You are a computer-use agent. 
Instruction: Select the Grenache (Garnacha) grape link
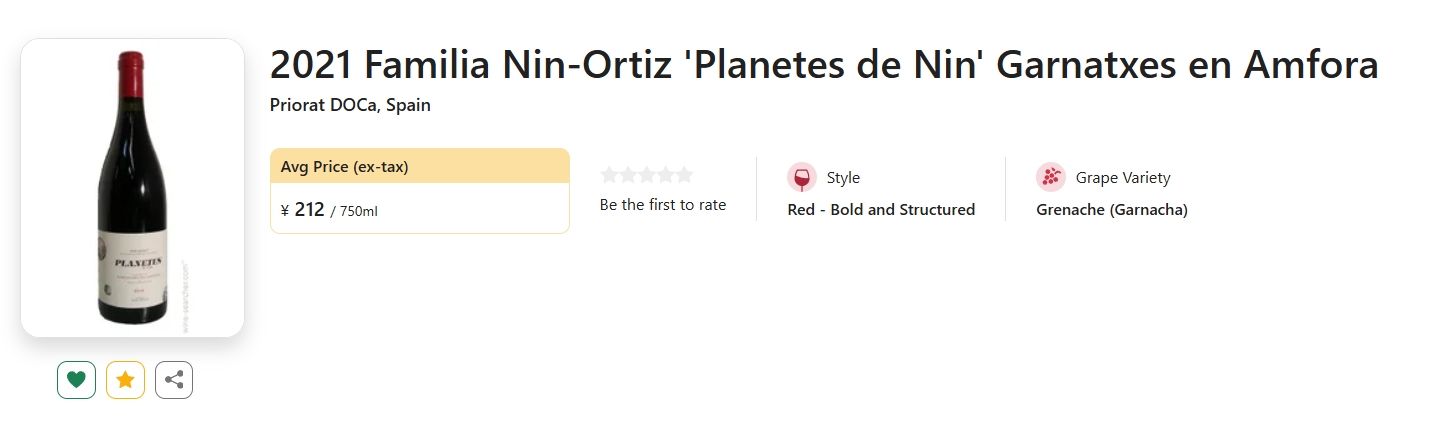coord(1112,210)
